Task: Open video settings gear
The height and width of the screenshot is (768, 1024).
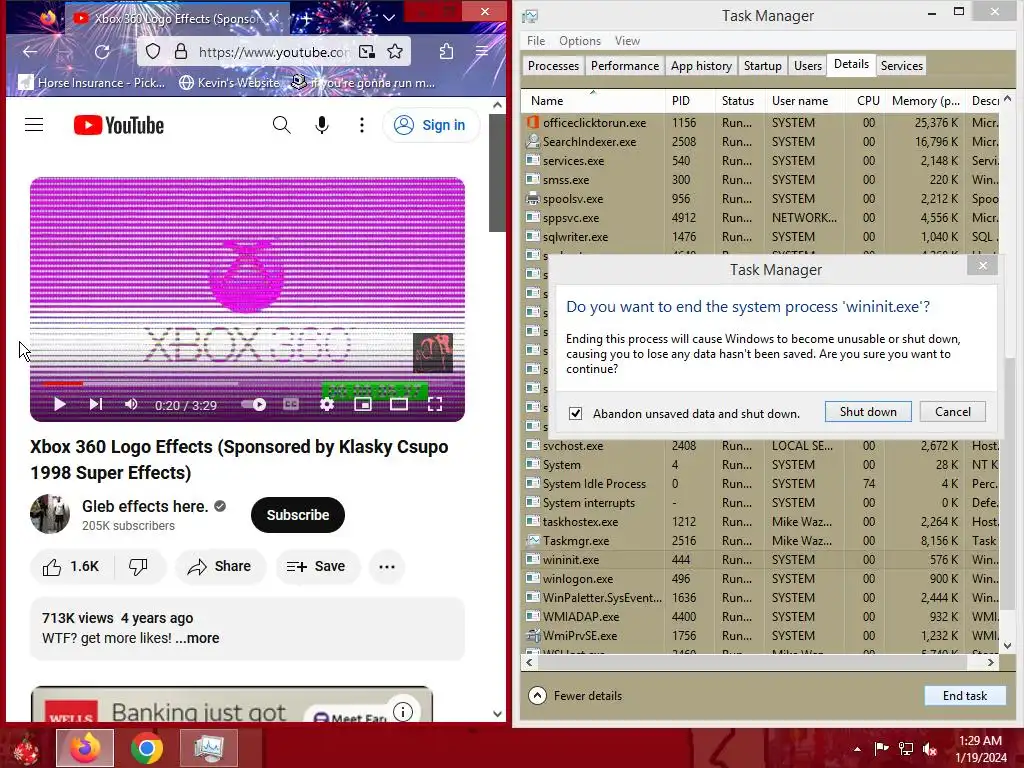Action: pos(327,404)
